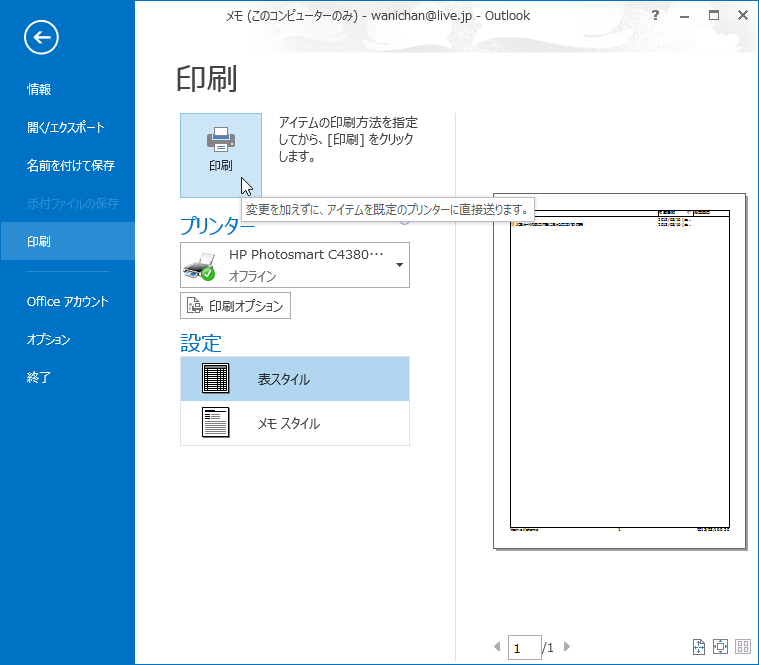Click the multiple pages preview icon
This screenshot has height=665, width=759.
pos(743,647)
